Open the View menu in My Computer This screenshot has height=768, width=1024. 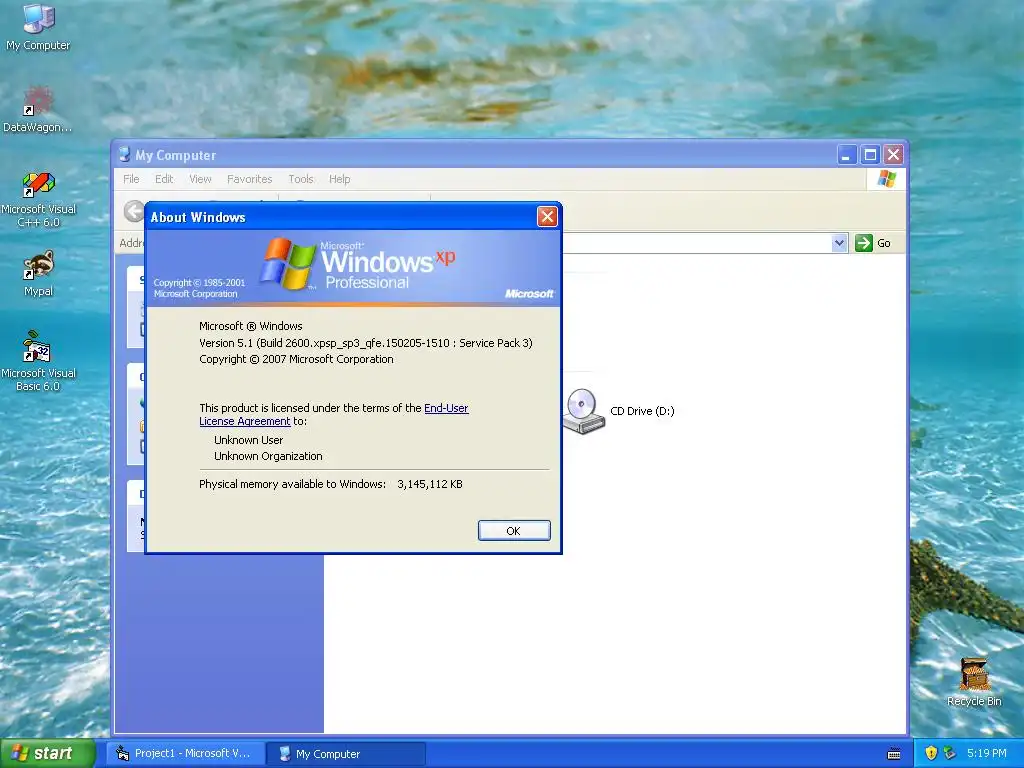pos(200,179)
